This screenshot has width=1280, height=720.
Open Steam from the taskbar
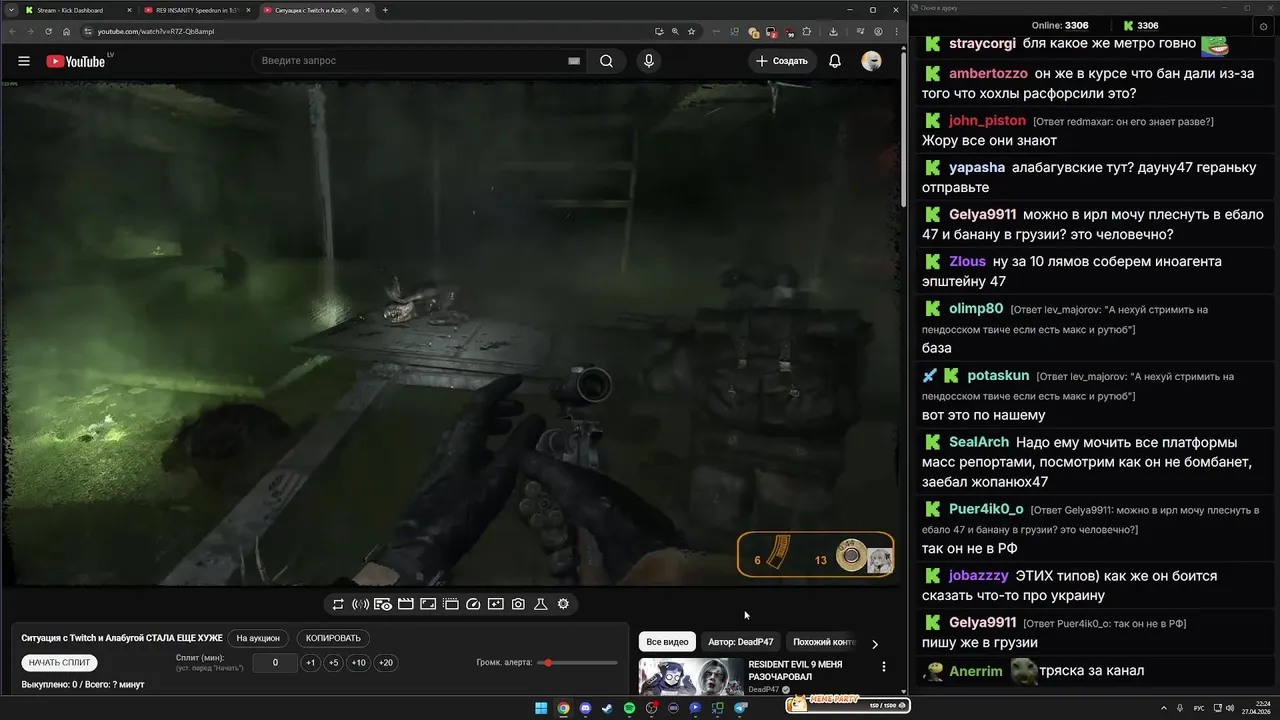coord(607,708)
